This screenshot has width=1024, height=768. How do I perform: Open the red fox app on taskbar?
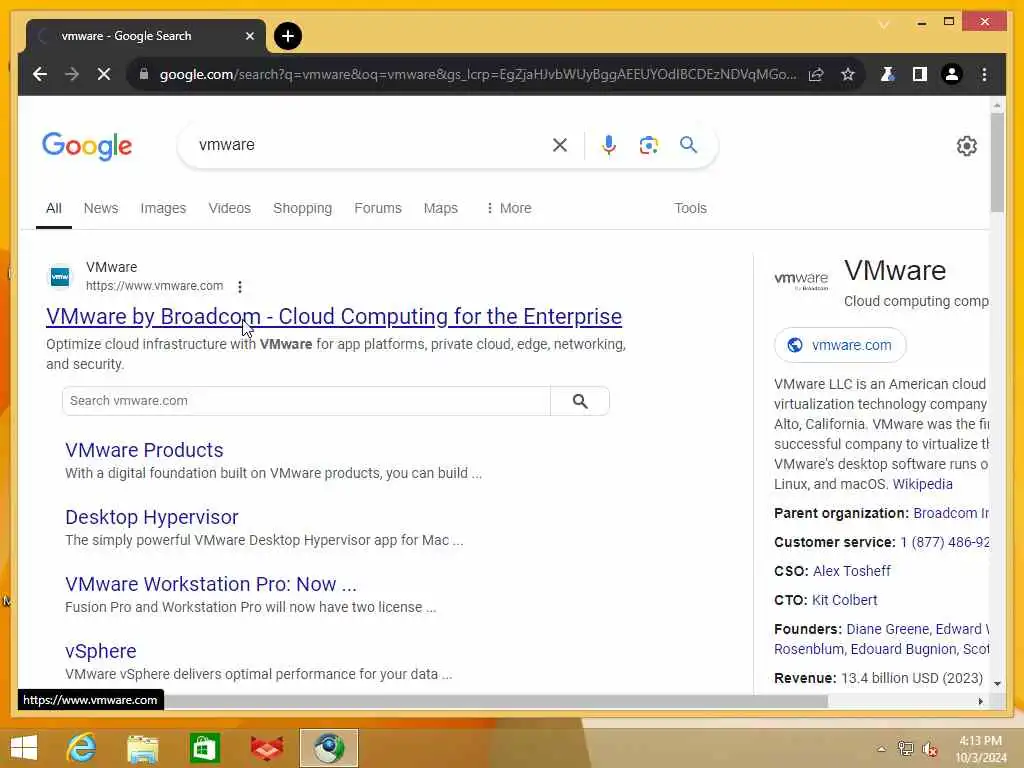pyautogui.click(x=266, y=748)
